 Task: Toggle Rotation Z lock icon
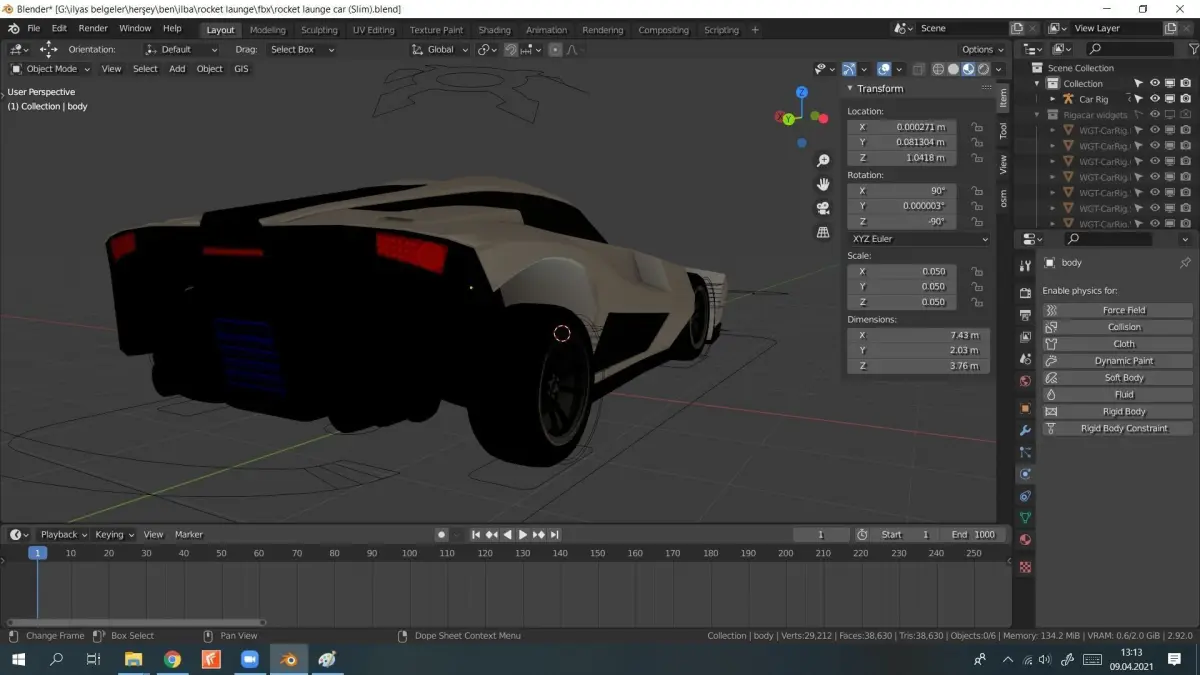[x=976, y=221]
